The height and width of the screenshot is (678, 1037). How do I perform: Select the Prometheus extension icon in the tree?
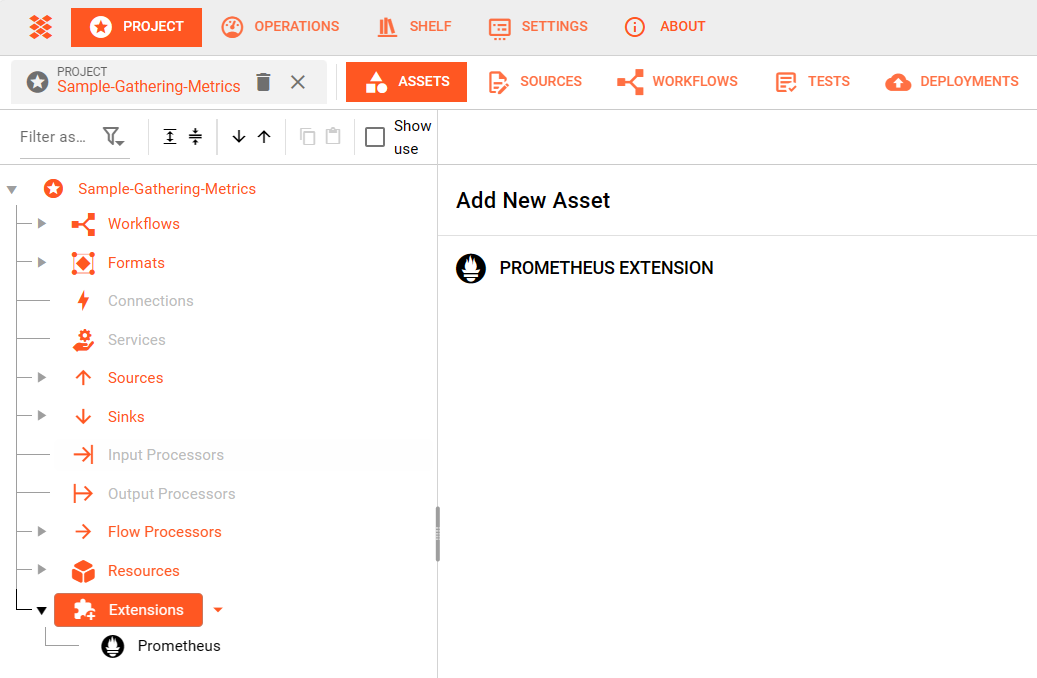click(x=112, y=646)
